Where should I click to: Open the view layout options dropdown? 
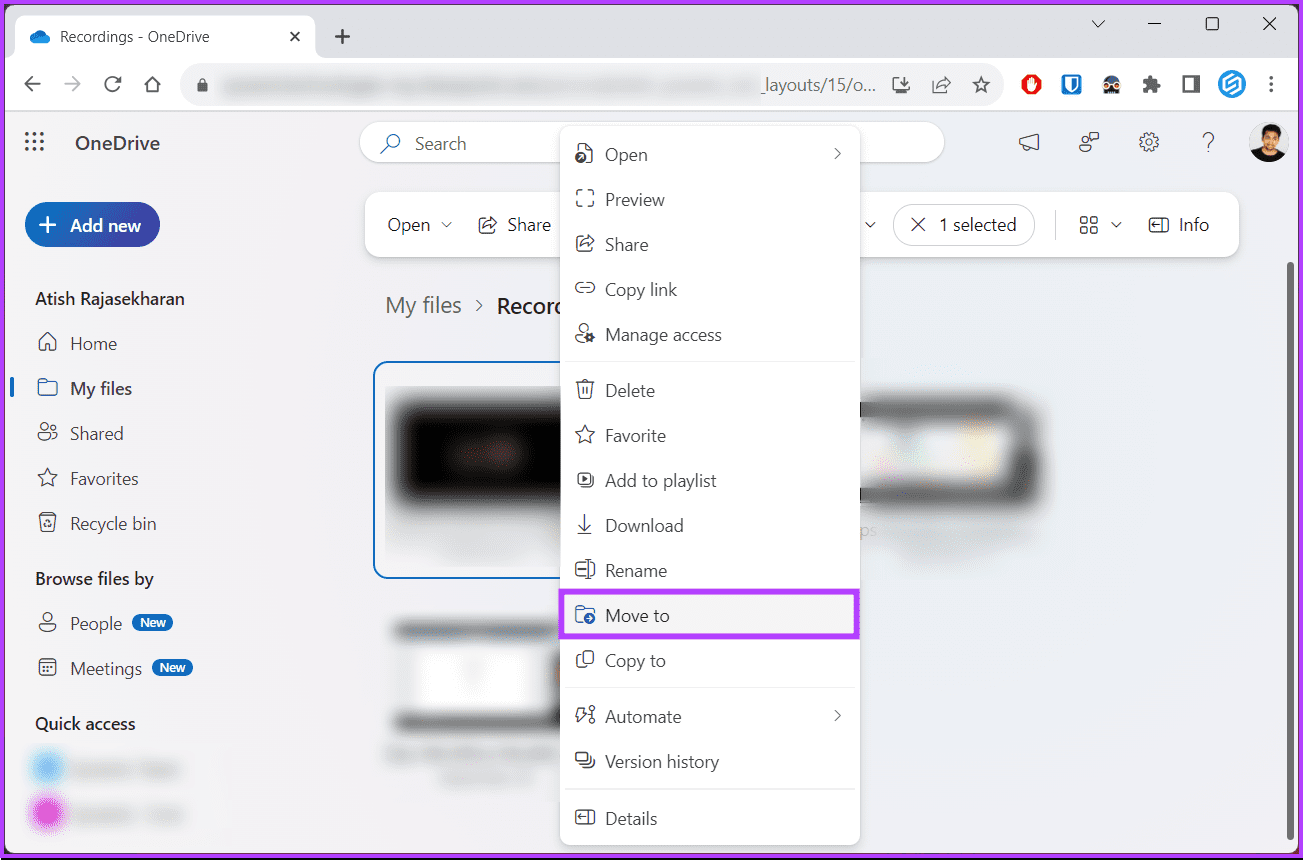[x=1100, y=225]
